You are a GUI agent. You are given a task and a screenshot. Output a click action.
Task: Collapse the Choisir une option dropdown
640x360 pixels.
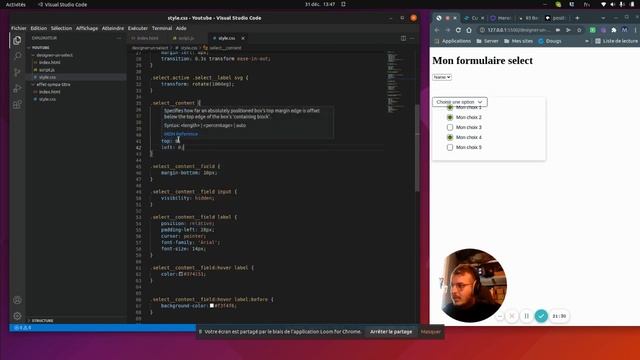coord(460,102)
